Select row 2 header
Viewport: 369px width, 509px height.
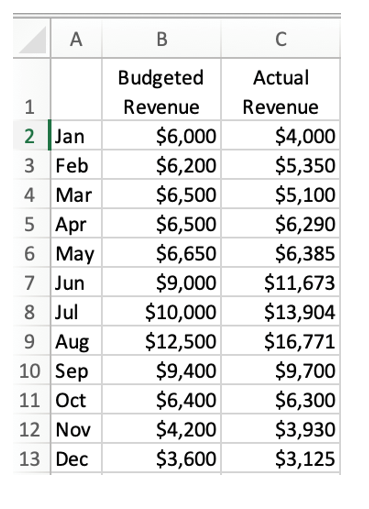(x=32, y=135)
